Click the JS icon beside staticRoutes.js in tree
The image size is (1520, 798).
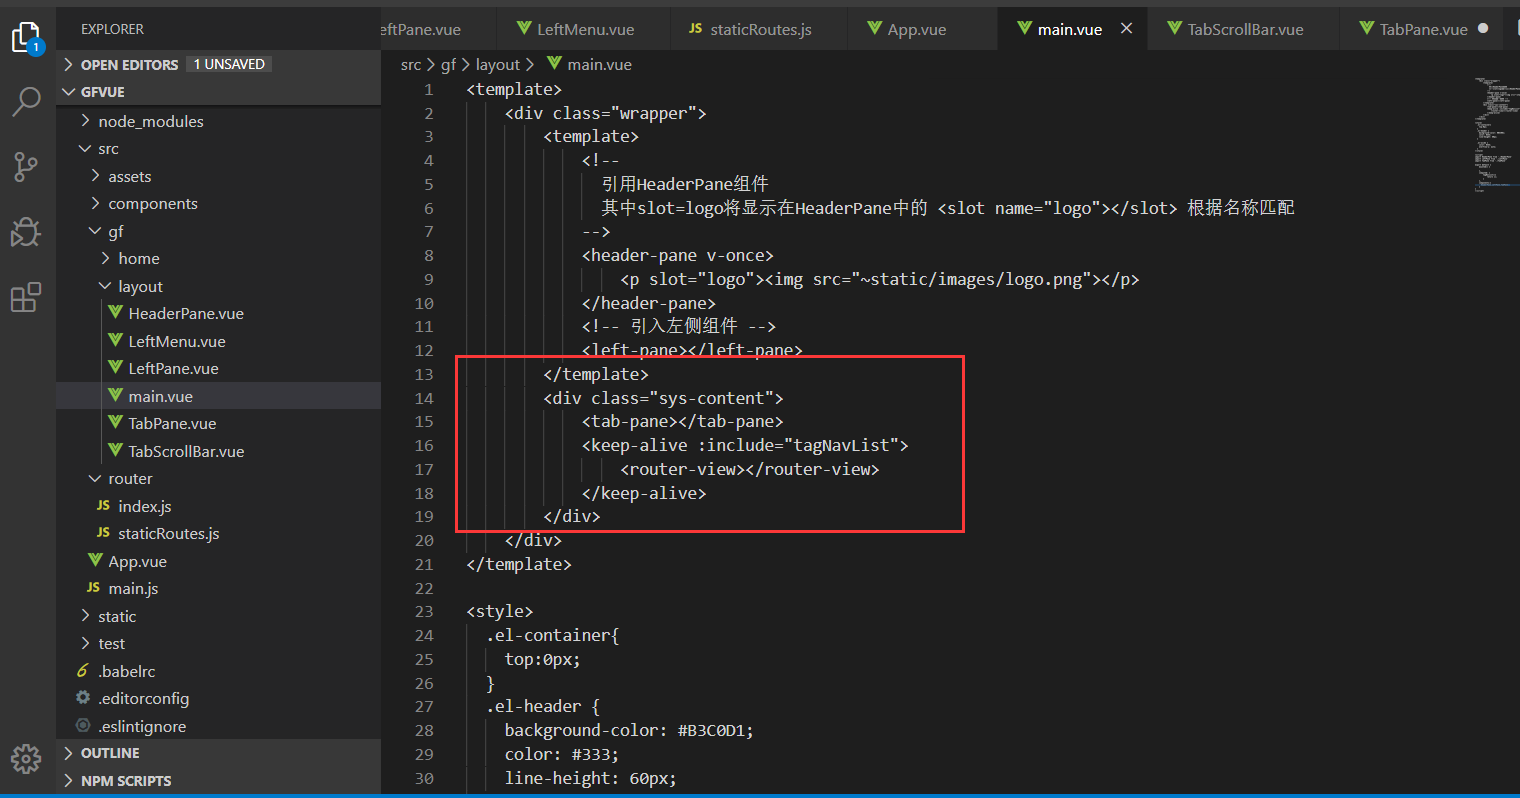[103, 533]
